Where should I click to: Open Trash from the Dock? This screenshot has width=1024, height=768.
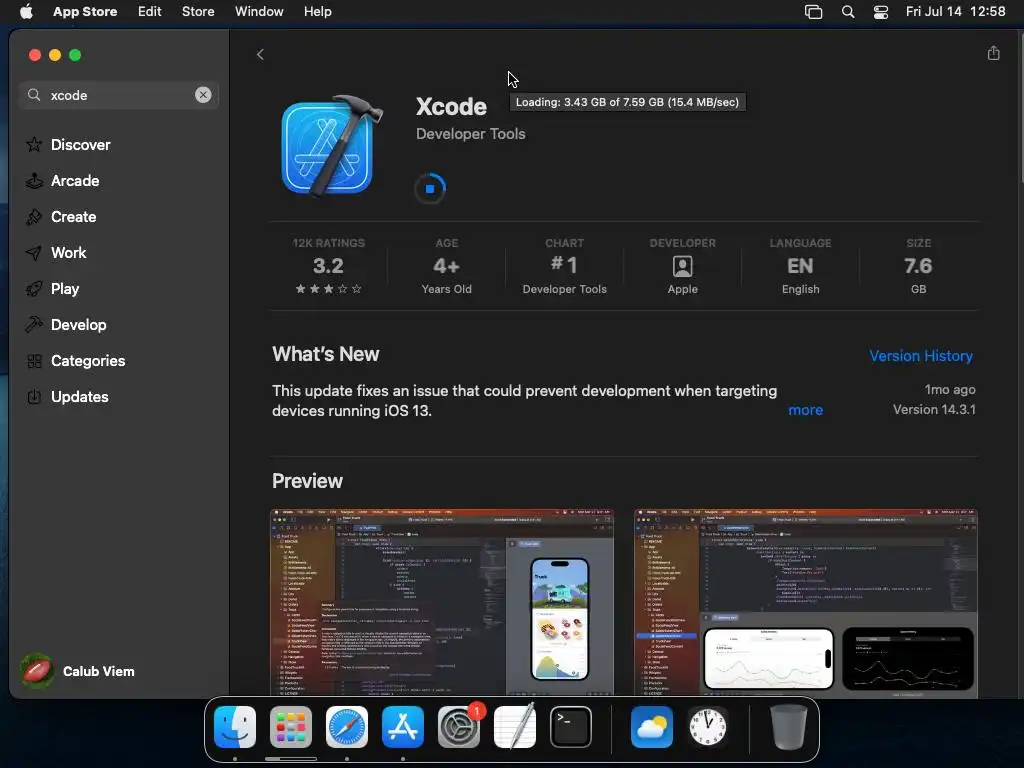tap(788, 727)
